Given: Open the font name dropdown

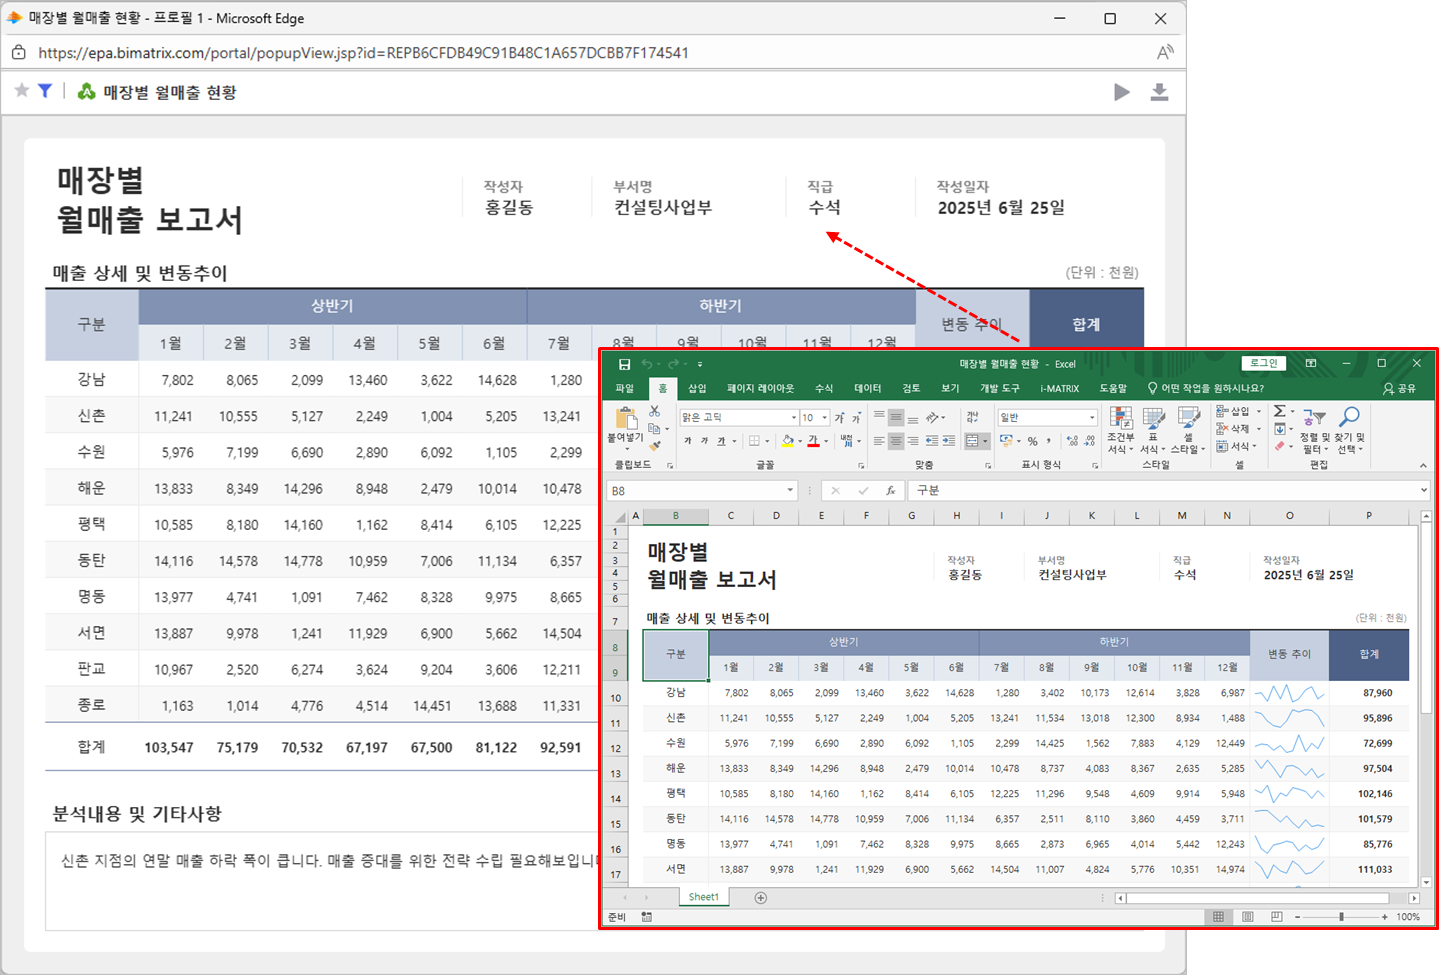Looking at the screenshot, I should point(793,418).
